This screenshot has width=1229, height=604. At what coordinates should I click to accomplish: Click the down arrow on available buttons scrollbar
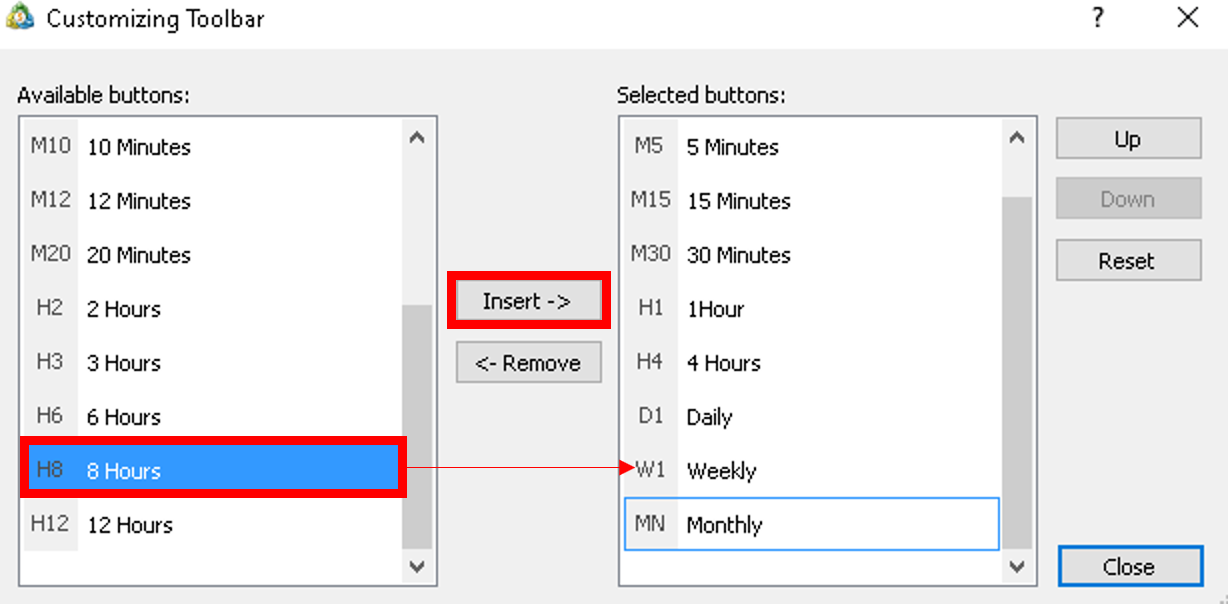pos(418,567)
